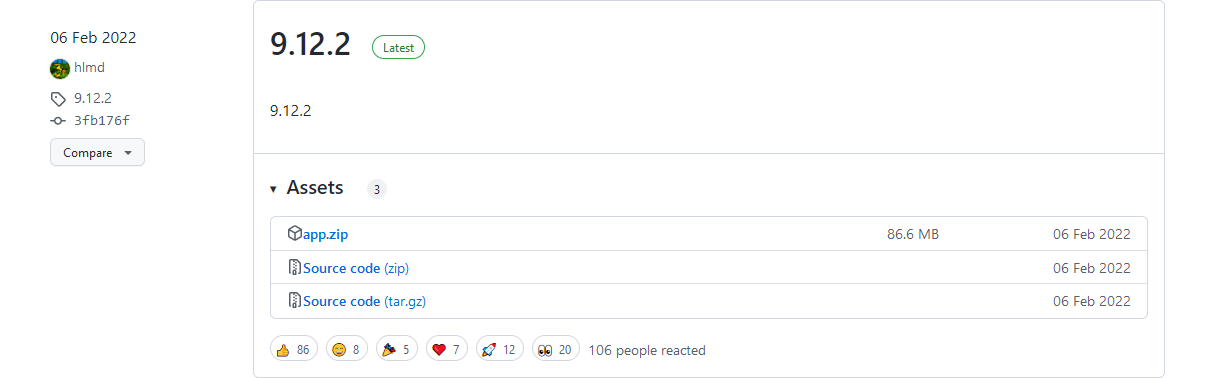Open commit 3fb176f link

pyautogui.click(x=102, y=121)
